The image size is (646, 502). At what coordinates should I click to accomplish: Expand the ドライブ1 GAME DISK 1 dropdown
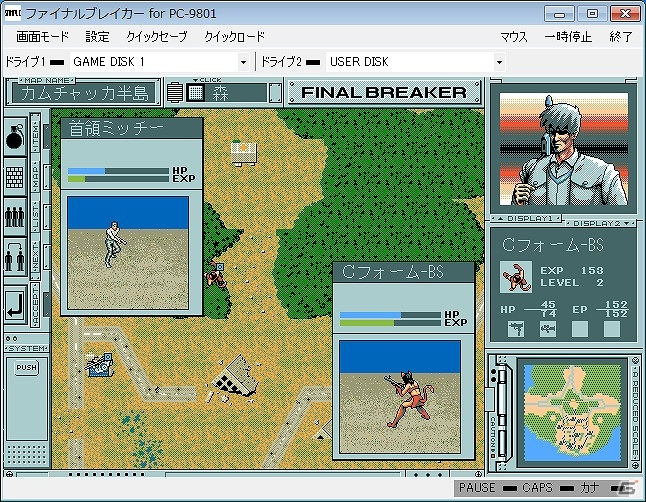[x=243, y=62]
